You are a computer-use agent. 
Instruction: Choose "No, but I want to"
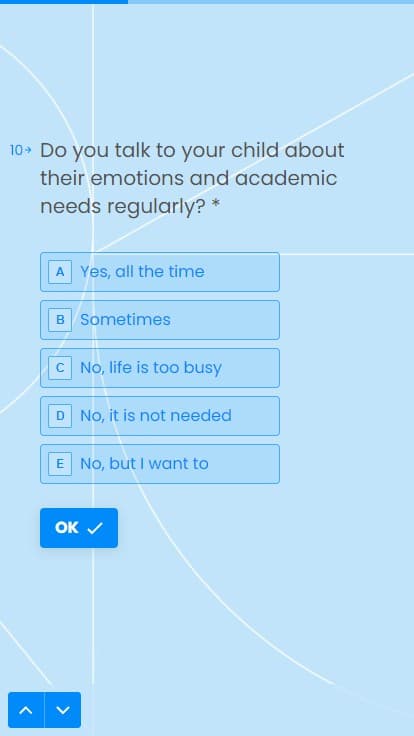pos(160,464)
